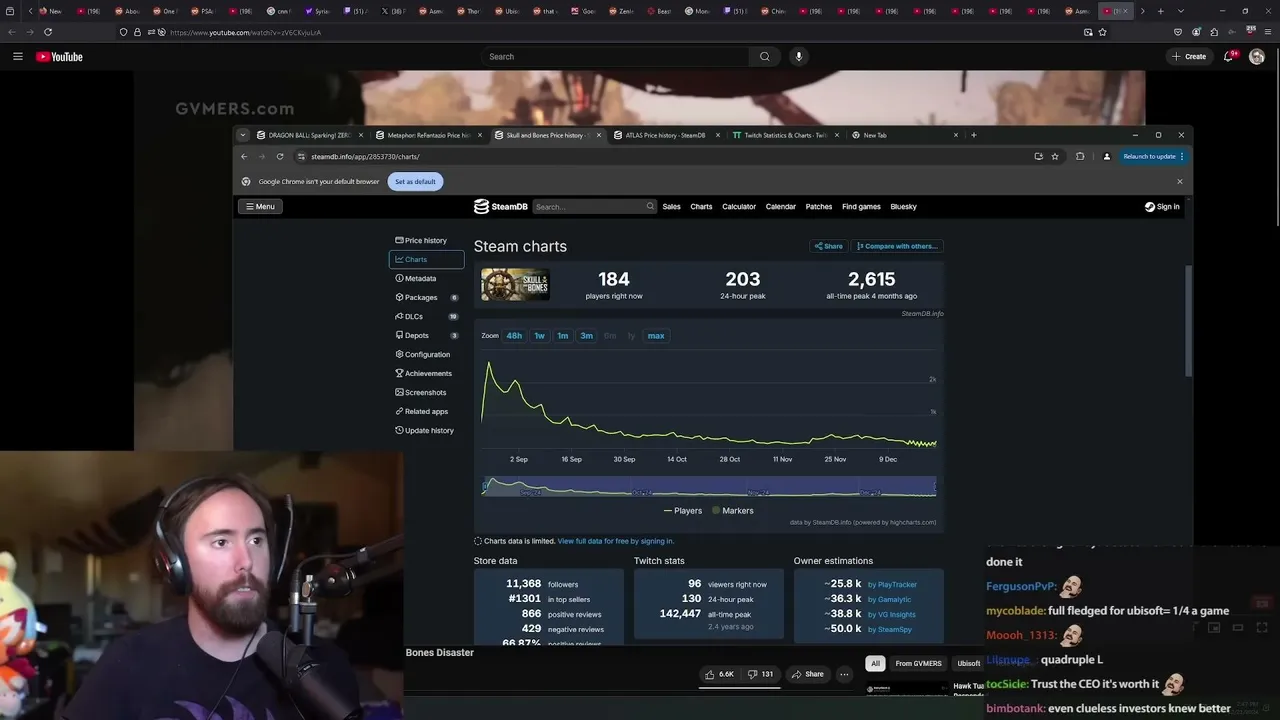Switch to ATLAS Price history tab
This screenshot has height=720, width=1280.
[666, 135]
